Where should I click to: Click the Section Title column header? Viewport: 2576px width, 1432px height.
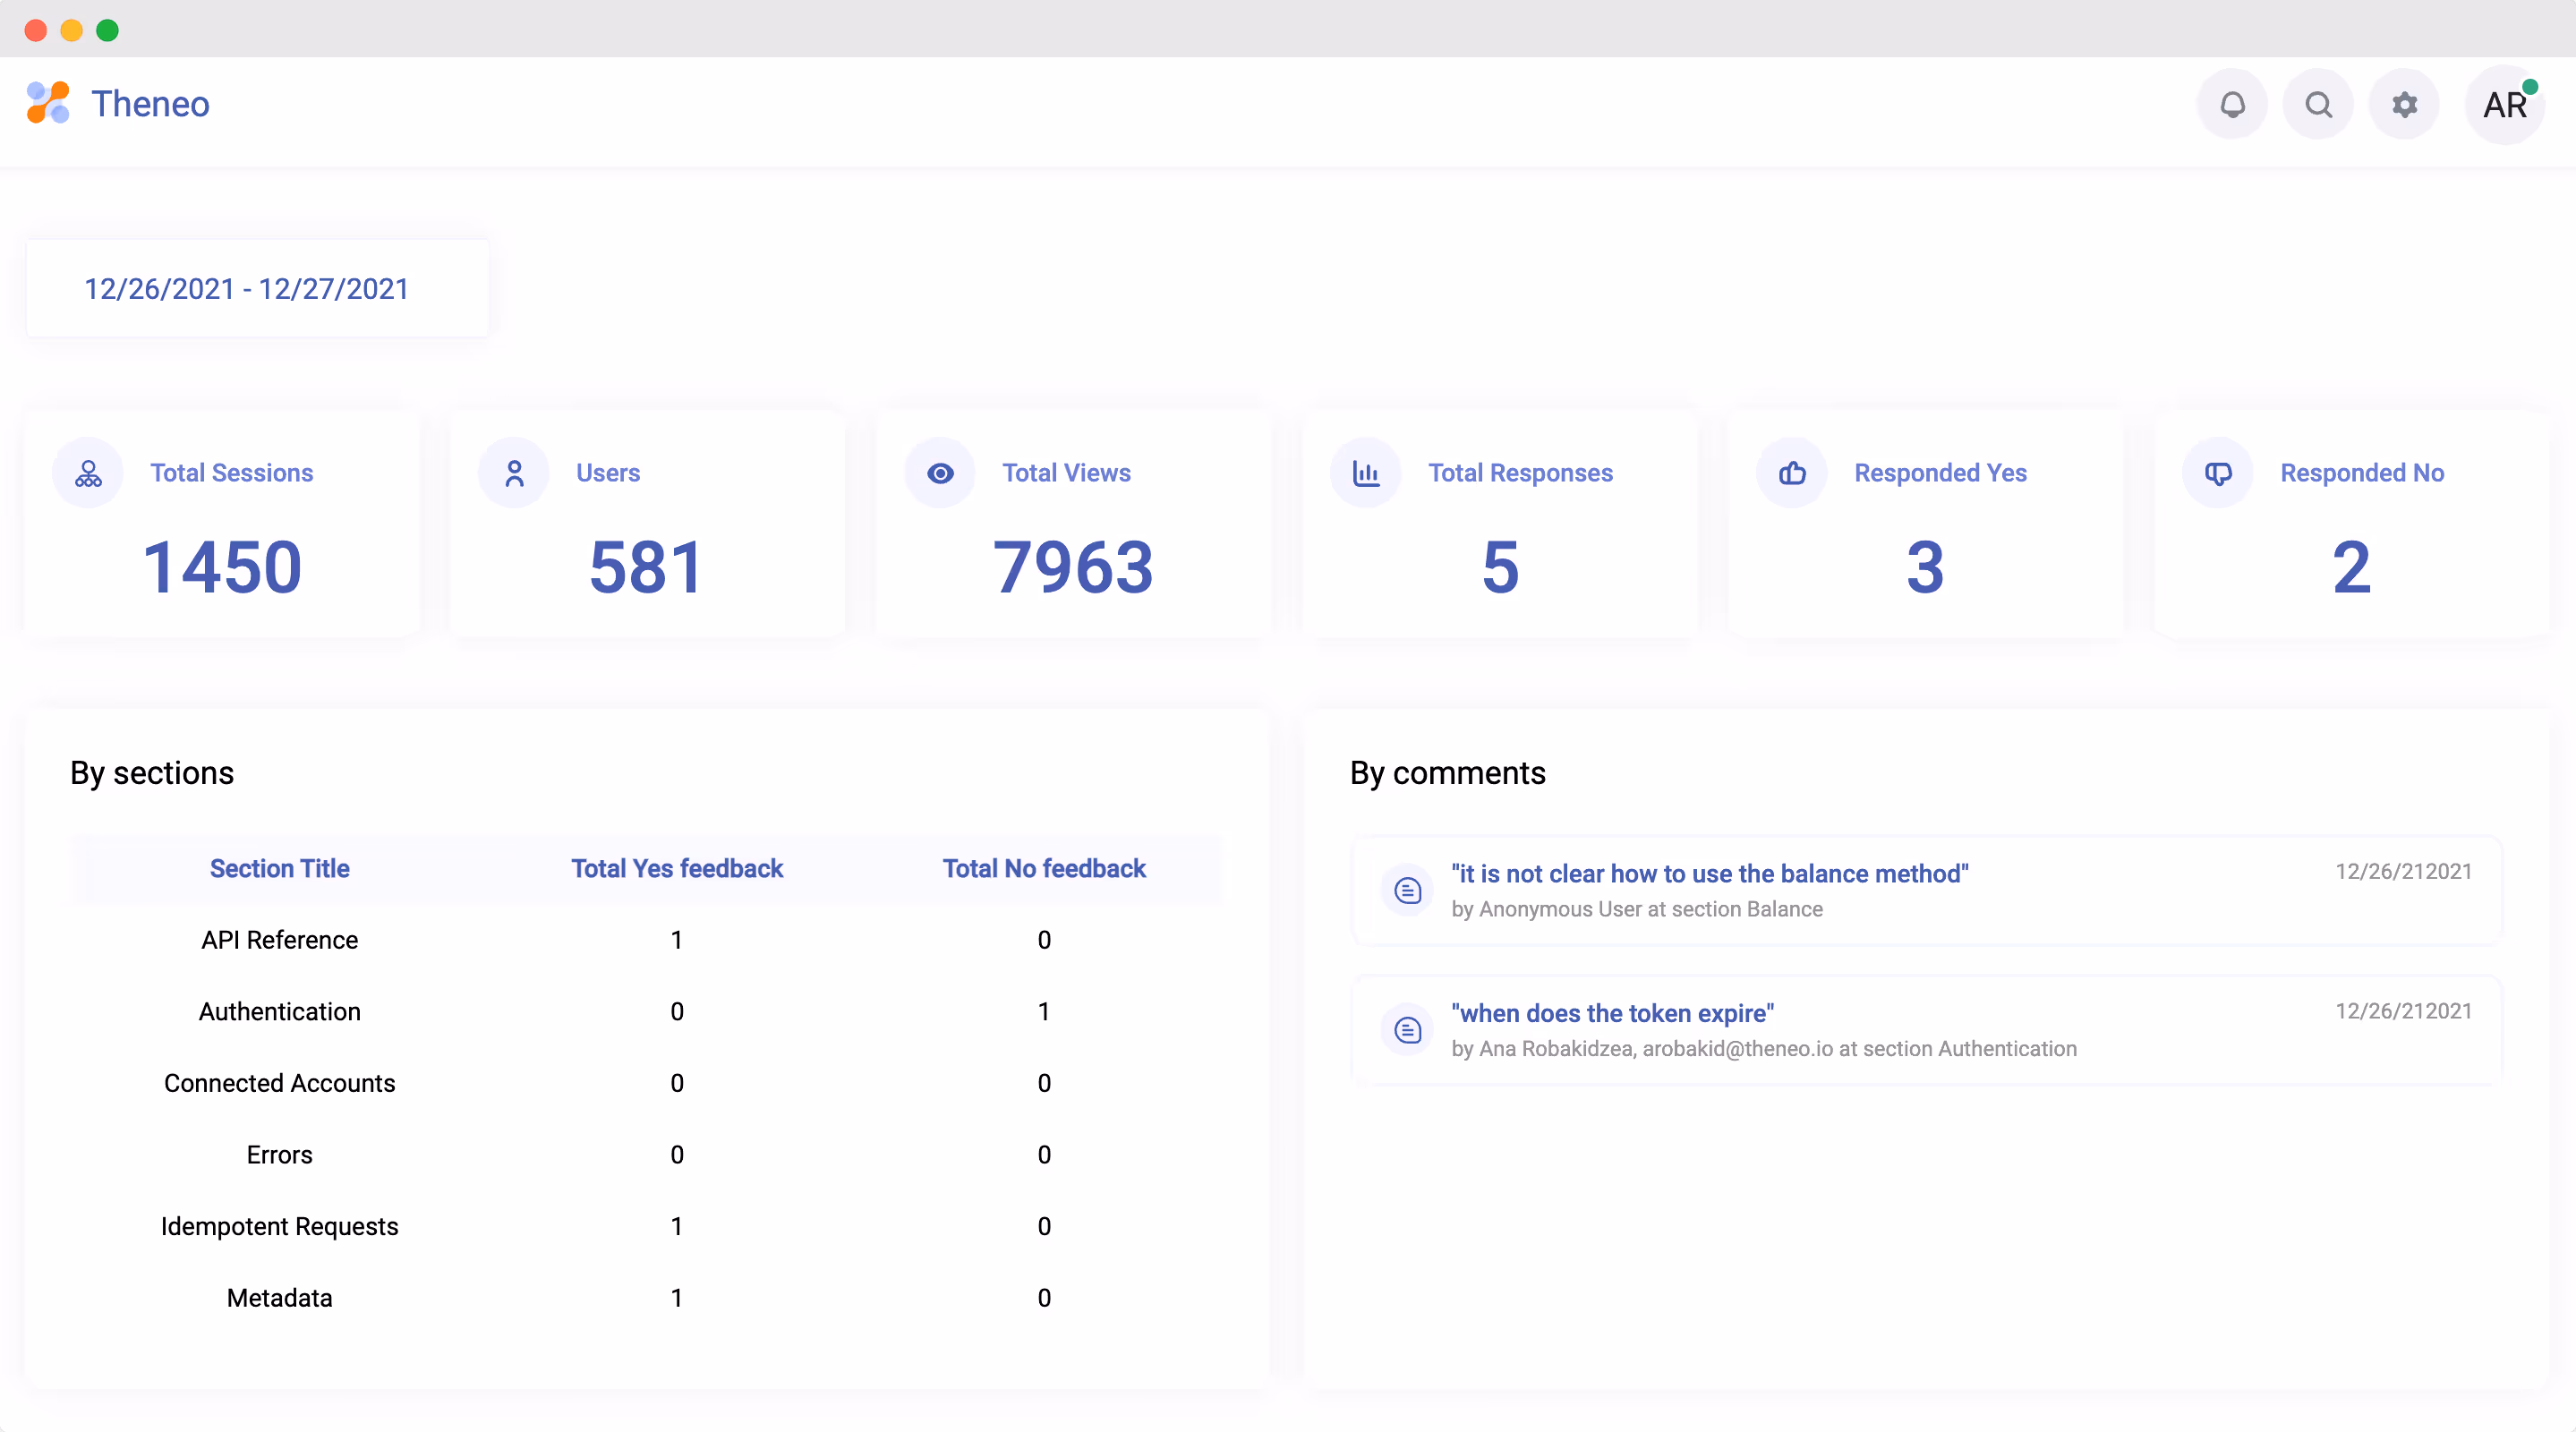[x=280, y=869]
